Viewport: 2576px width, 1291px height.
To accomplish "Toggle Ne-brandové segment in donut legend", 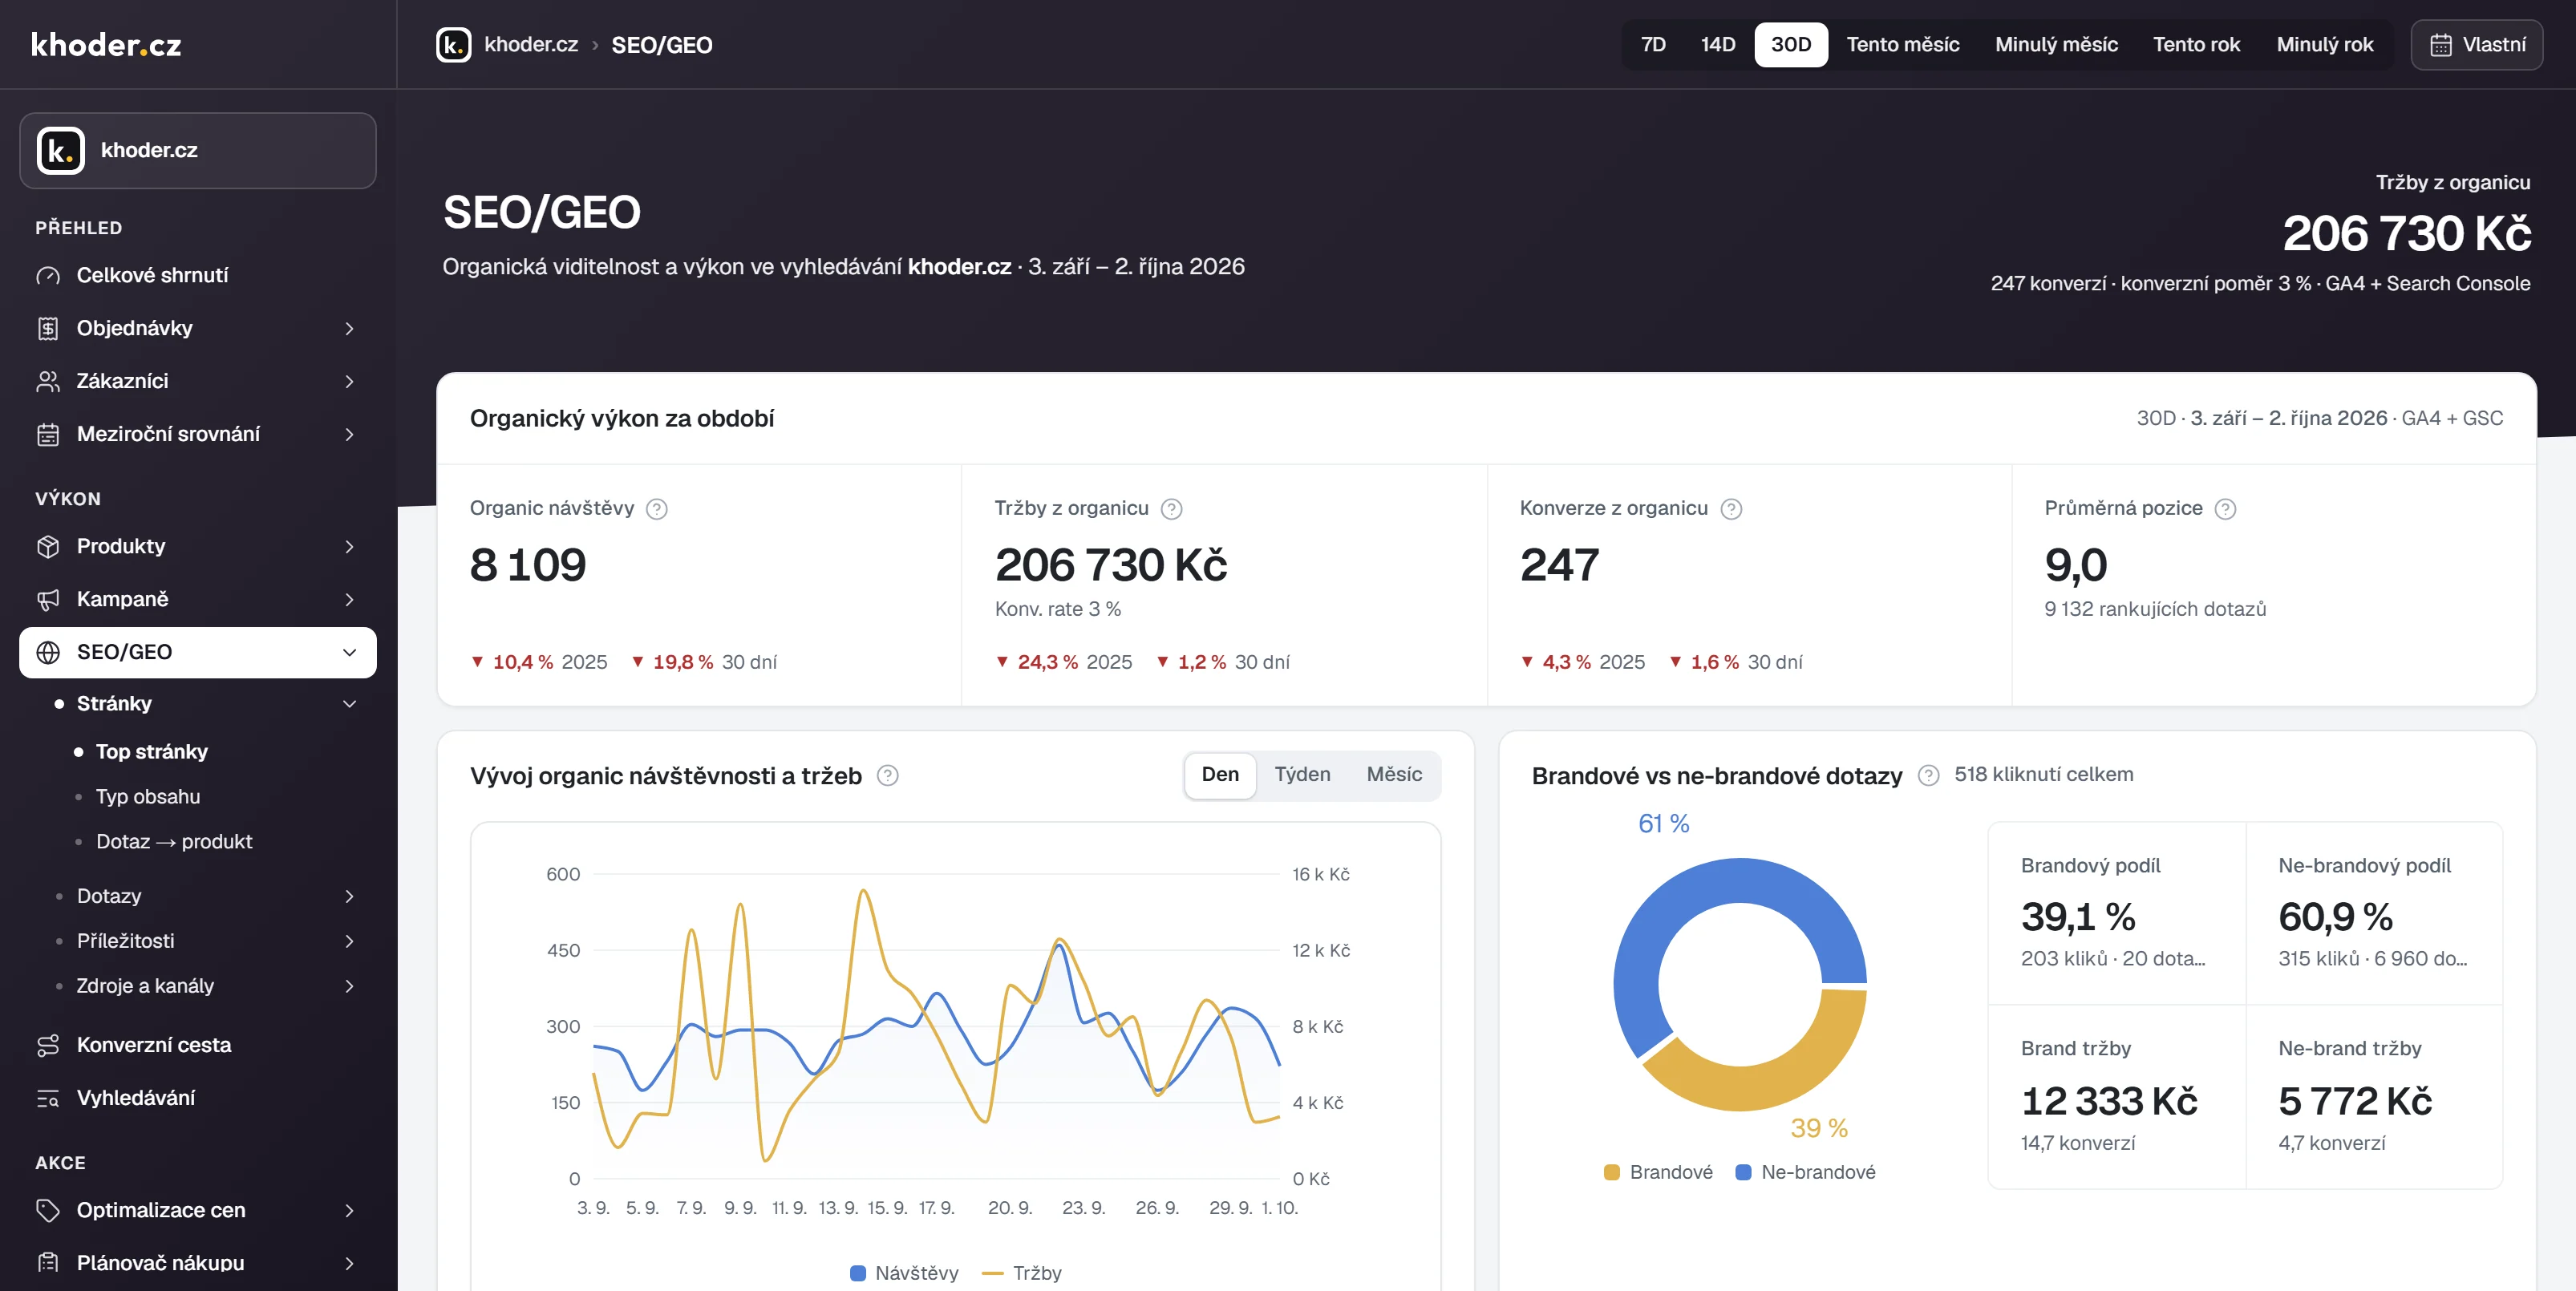I will coord(1805,1172).
